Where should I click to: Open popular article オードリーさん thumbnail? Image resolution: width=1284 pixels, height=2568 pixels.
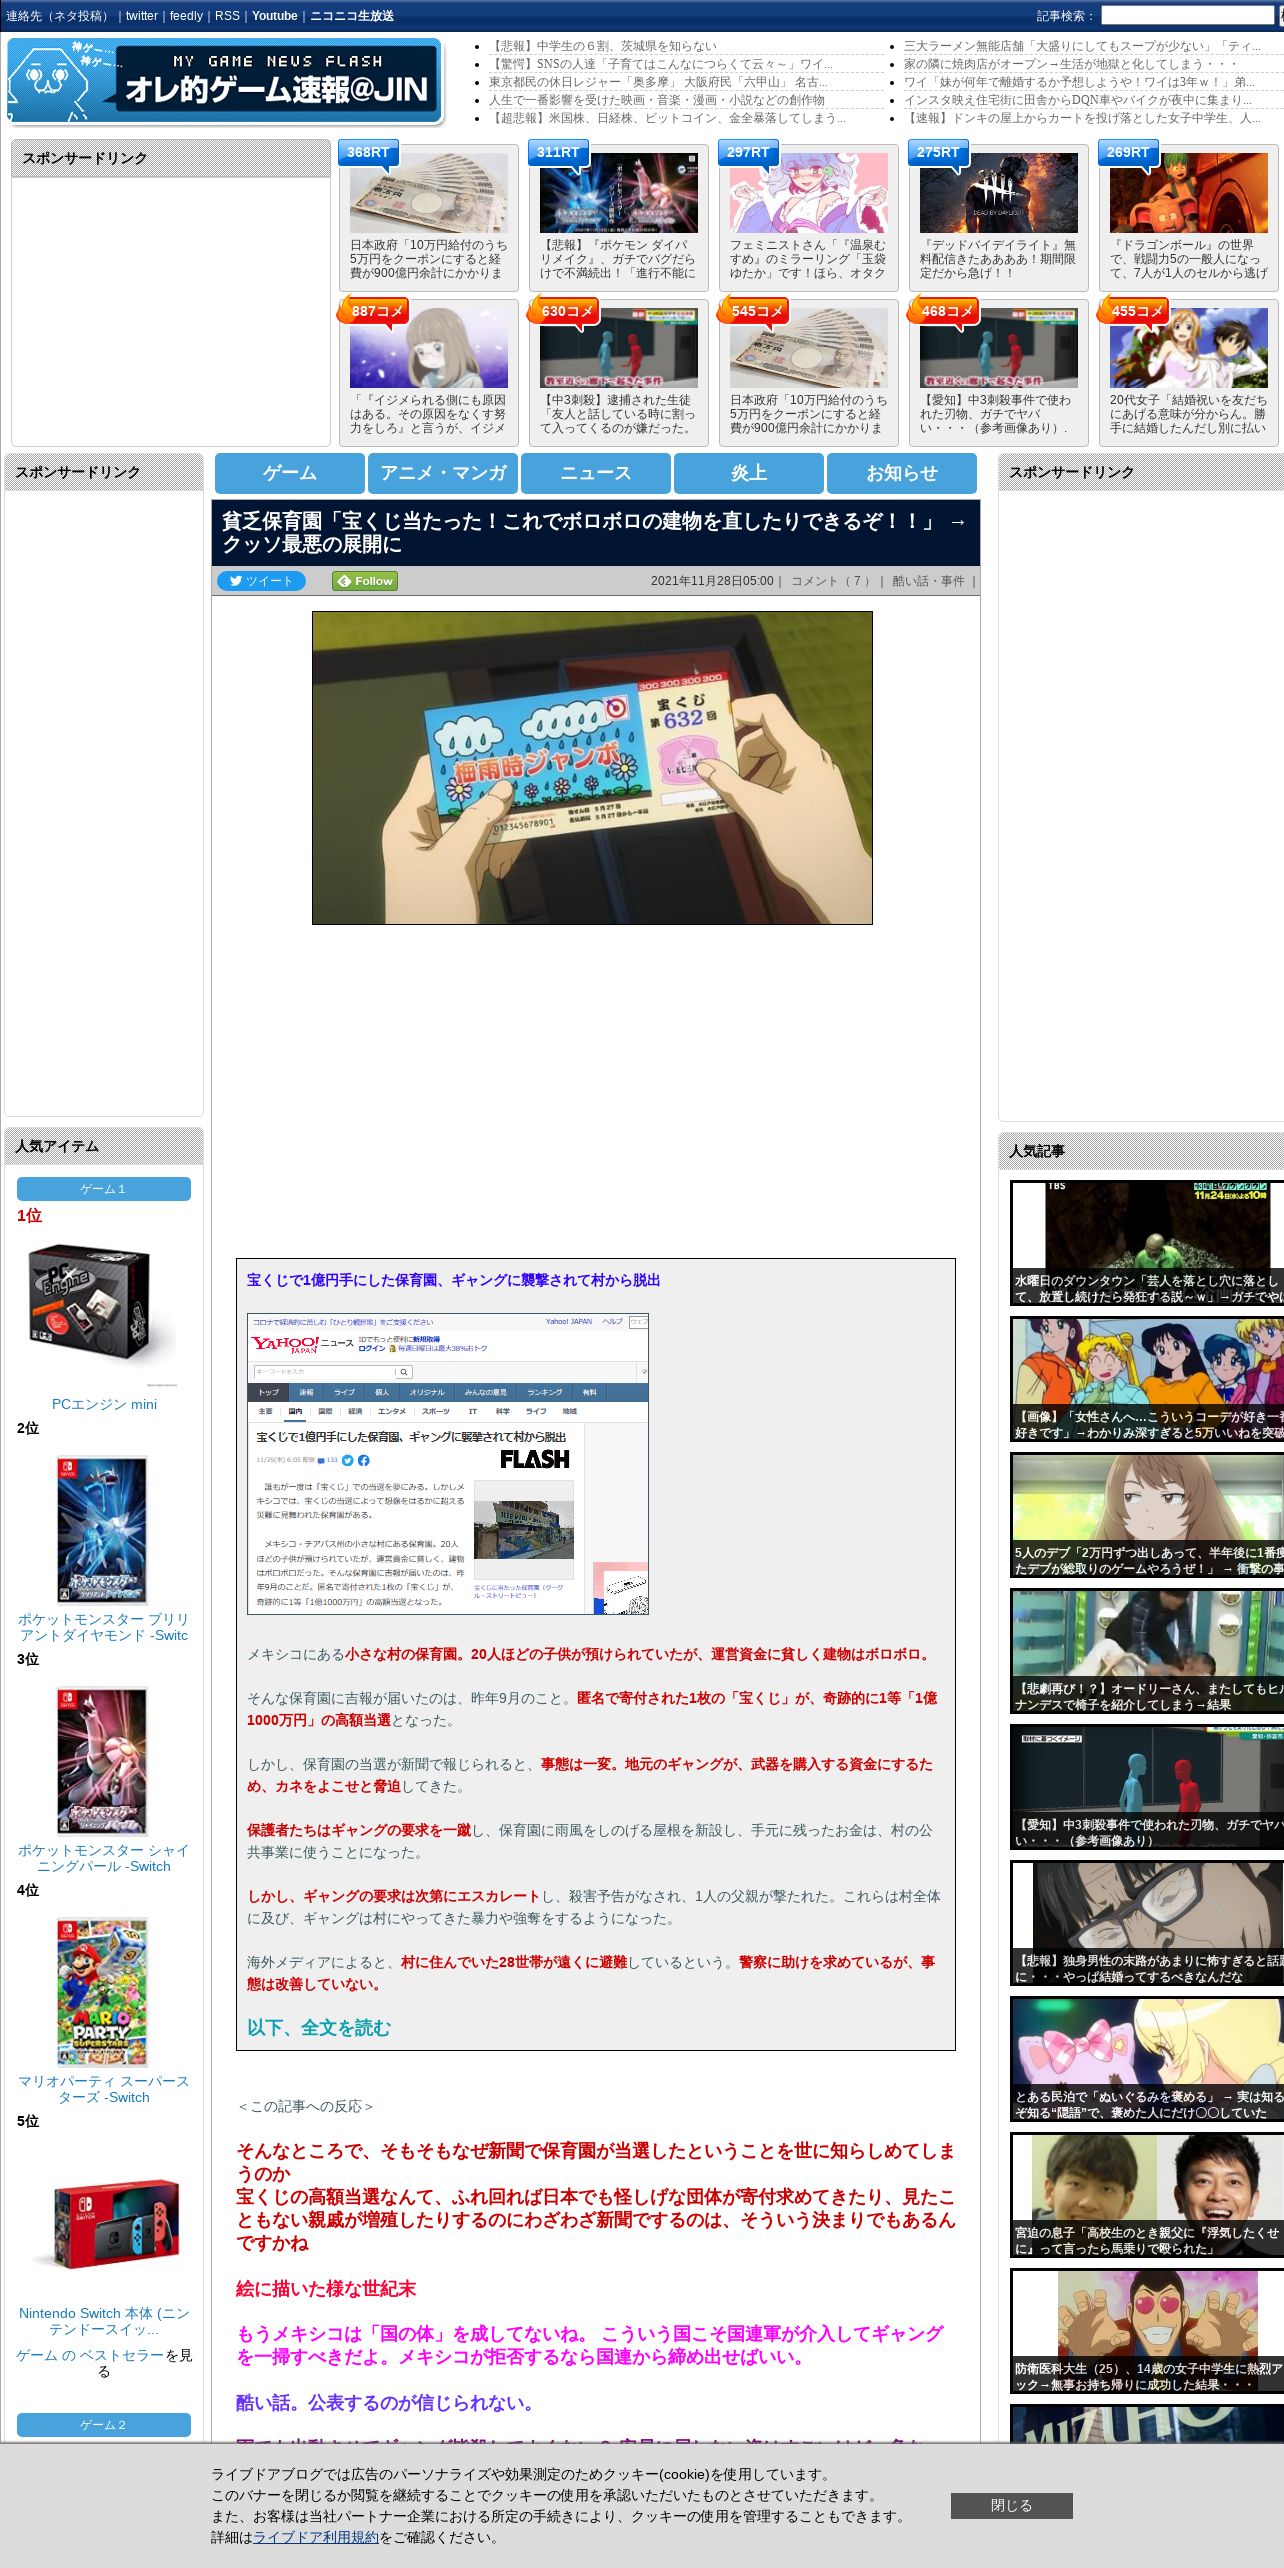point(1147,1651)
